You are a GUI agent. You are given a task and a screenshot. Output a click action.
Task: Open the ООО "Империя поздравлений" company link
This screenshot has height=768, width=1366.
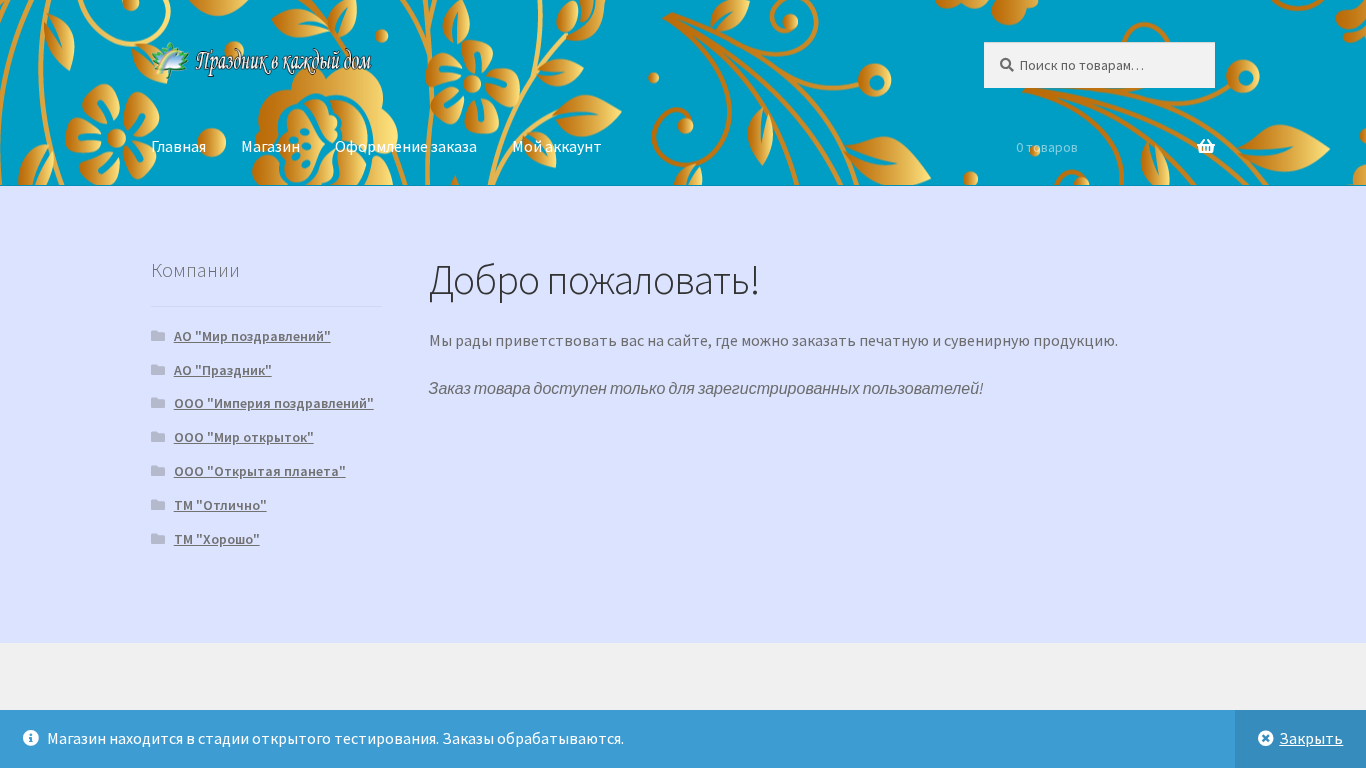coord(274,403)
